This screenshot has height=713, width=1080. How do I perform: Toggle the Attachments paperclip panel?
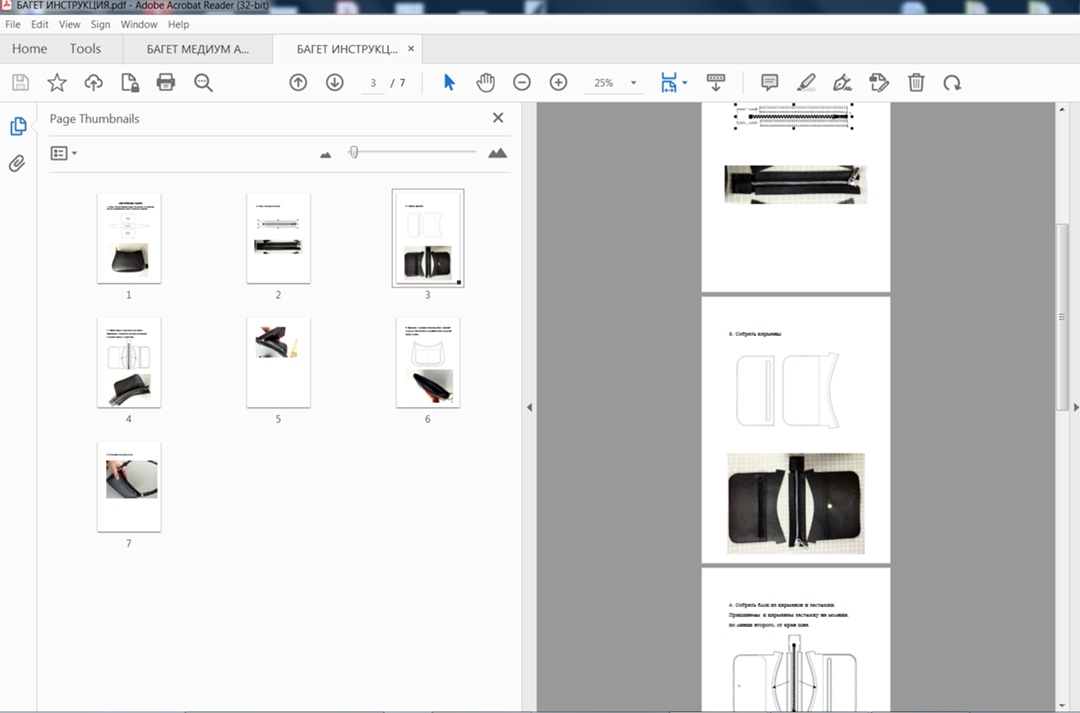(17, 164)
